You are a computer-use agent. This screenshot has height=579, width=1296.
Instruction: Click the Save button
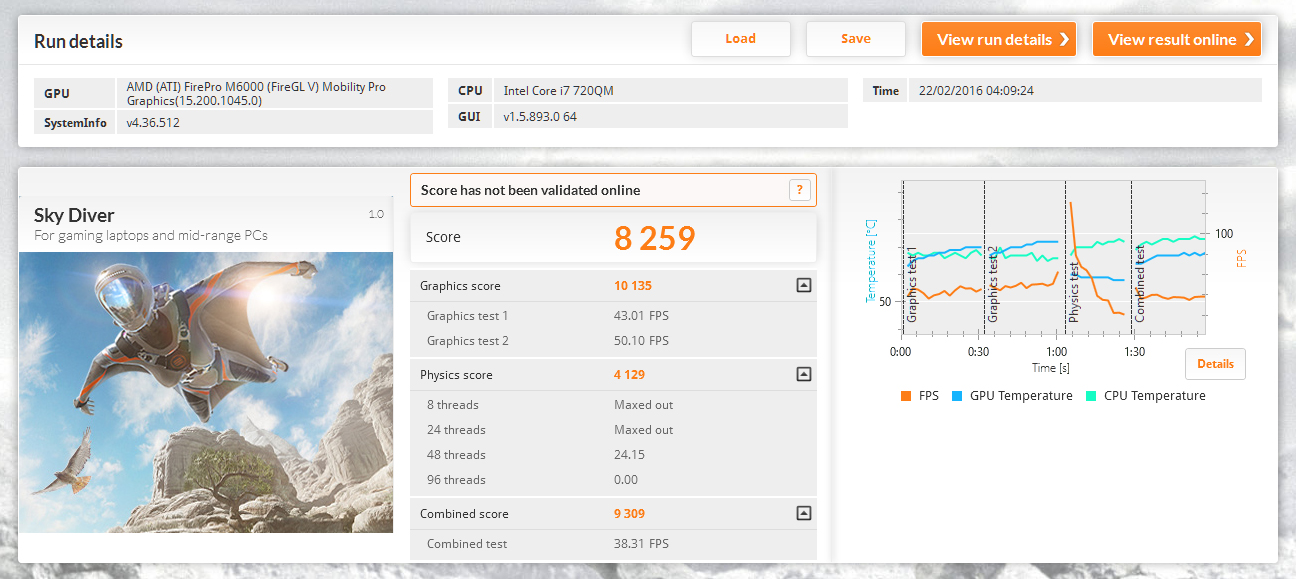tap(855, 39)
